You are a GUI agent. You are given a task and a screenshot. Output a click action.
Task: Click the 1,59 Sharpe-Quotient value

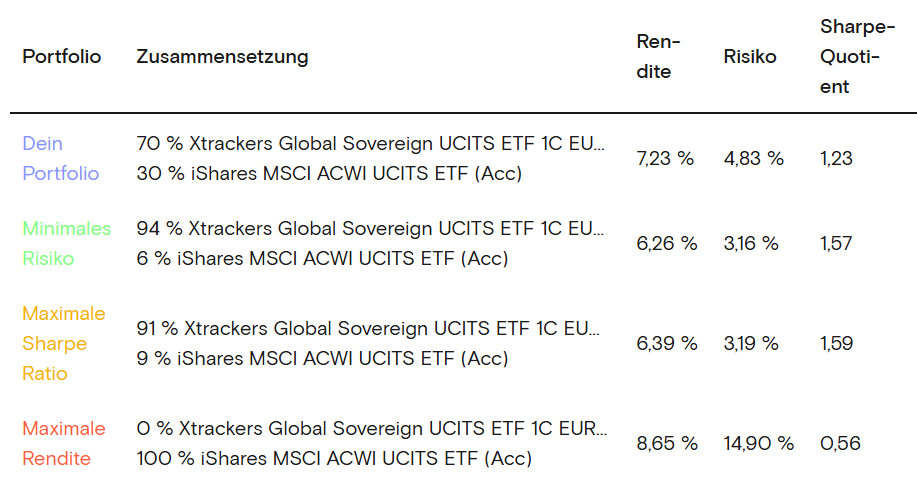pyautogui.click(x=836, y=343)
